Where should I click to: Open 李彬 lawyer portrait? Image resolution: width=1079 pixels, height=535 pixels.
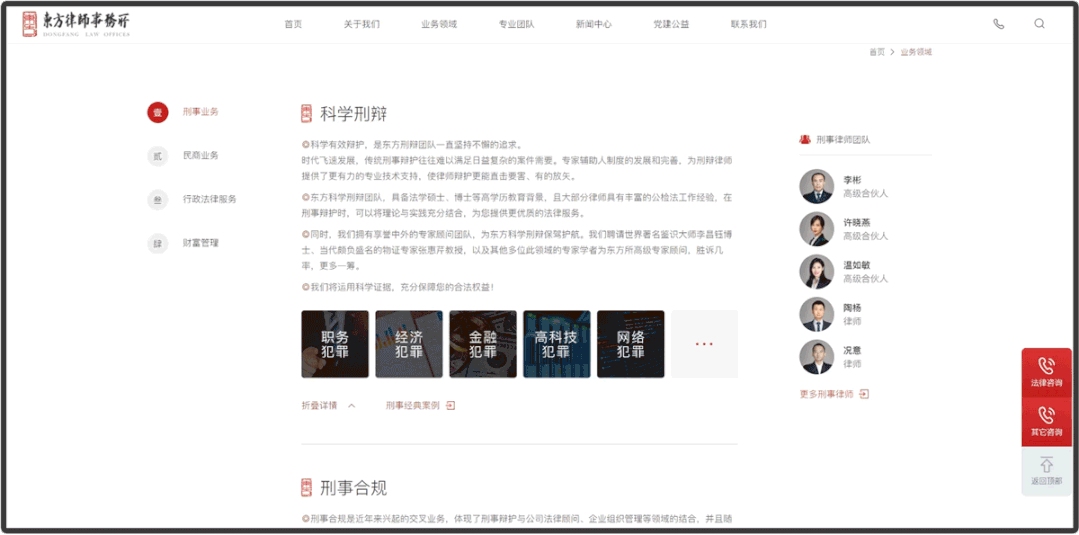pyautogui.click(x=817, y=187)
